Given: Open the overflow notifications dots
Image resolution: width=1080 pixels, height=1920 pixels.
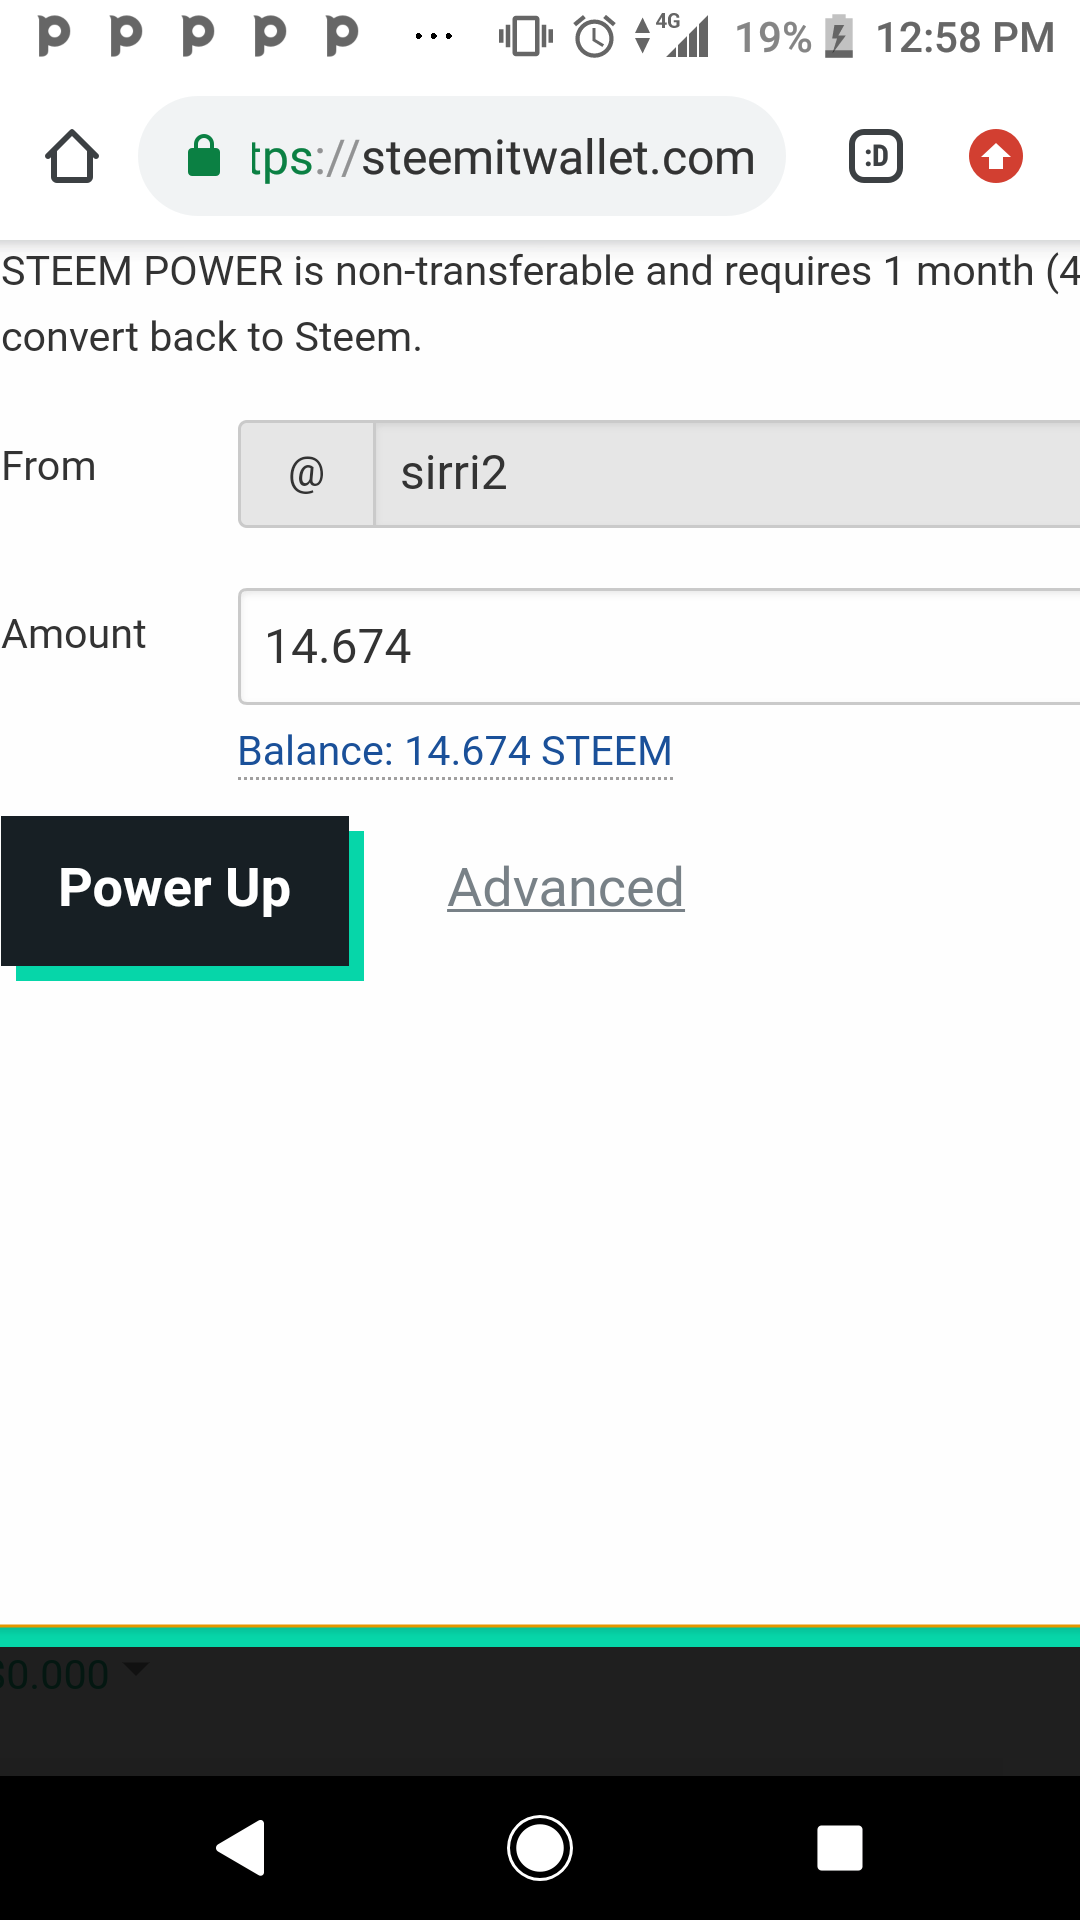Looking at the screenshot, I should click(434, 37).
